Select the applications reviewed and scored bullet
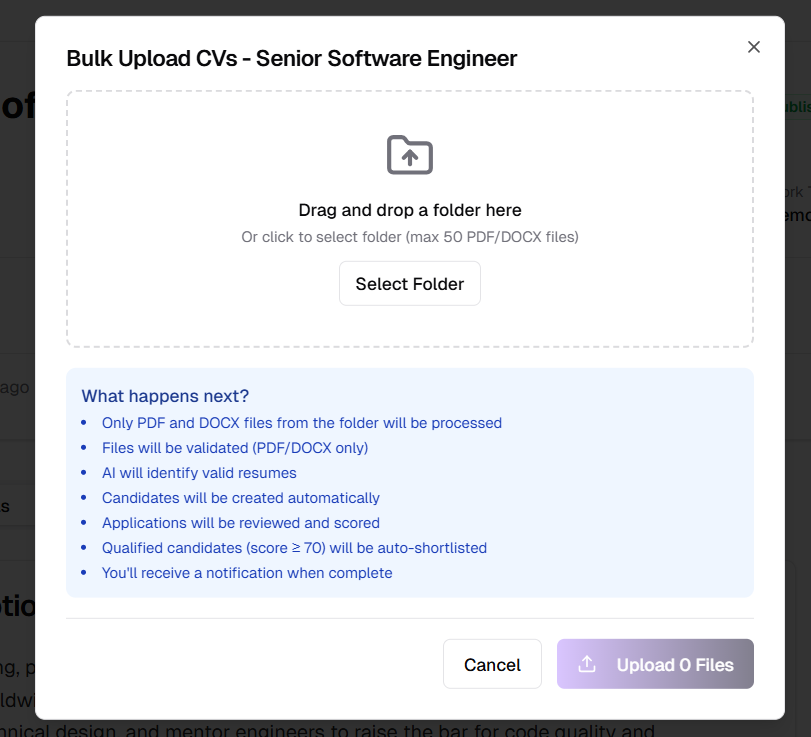The height and width of the screenshot is (737, 811). point(241,522)
